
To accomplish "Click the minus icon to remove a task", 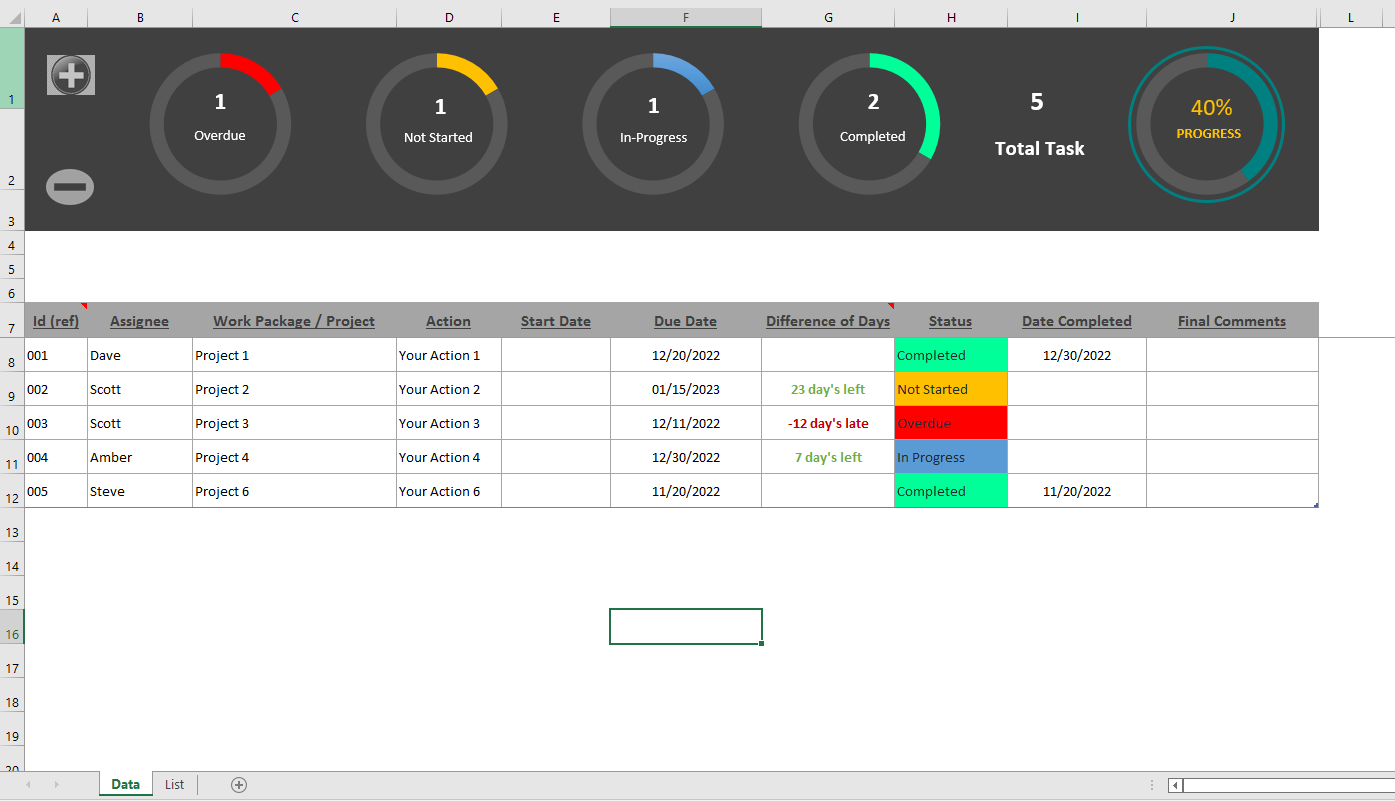I will [x=70, y=187].
